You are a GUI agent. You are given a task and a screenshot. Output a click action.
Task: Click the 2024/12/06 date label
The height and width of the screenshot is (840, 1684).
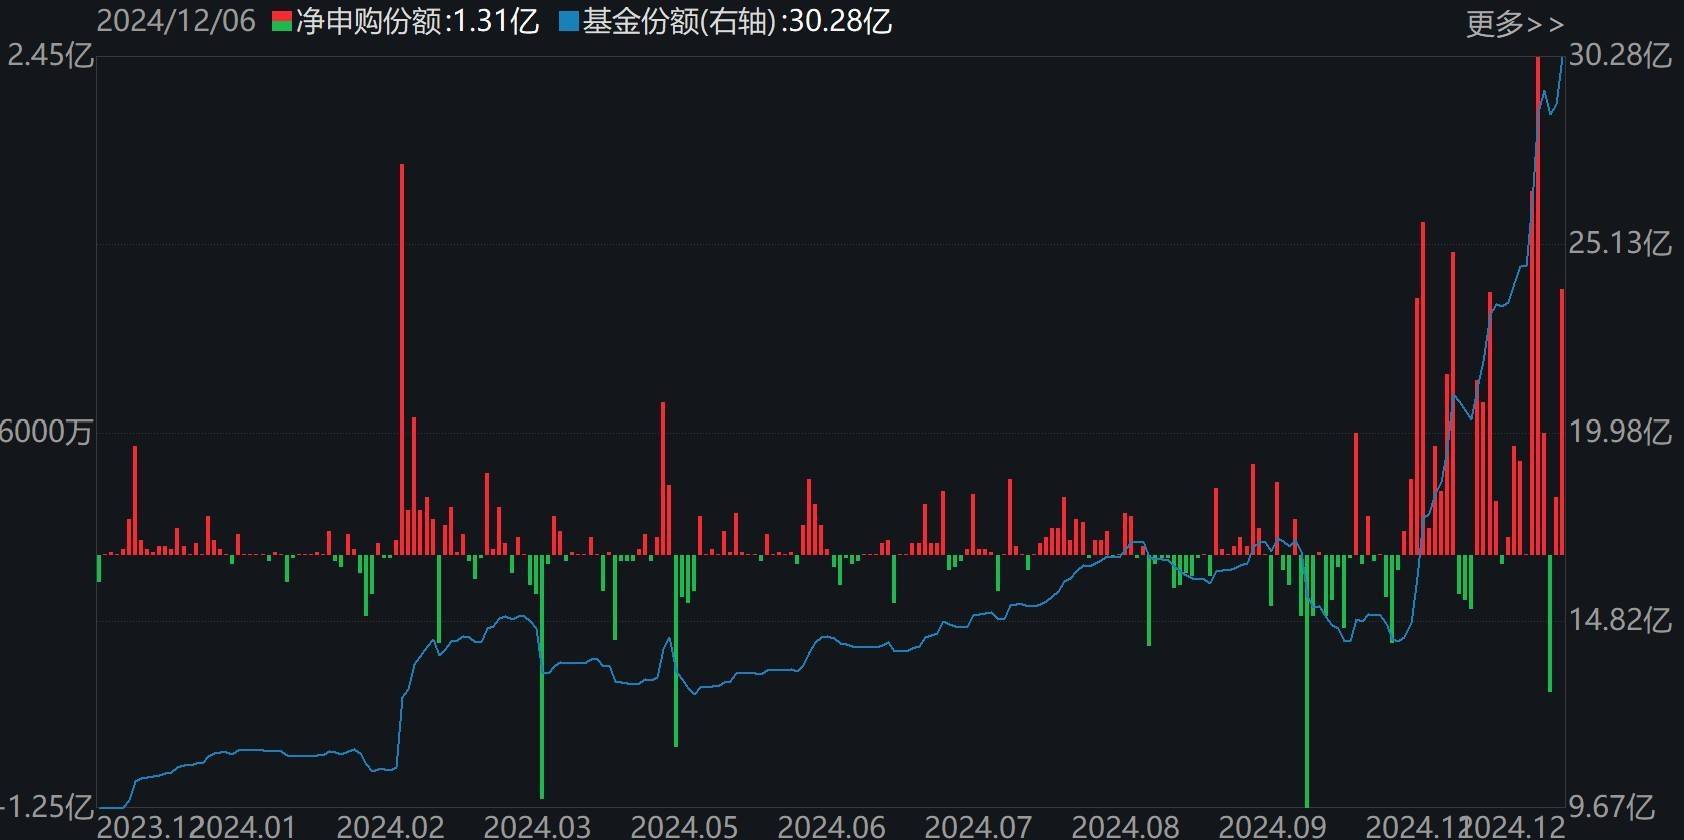(176, 21)
